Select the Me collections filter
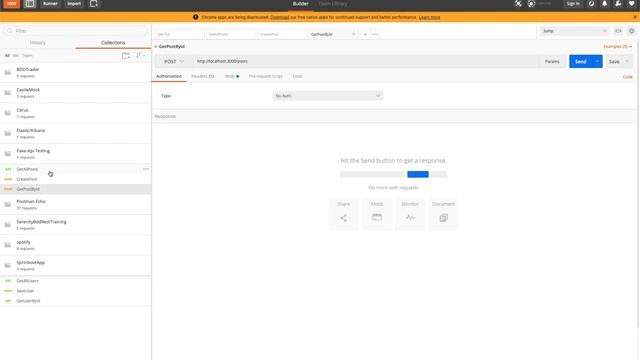 coord(16,56)
